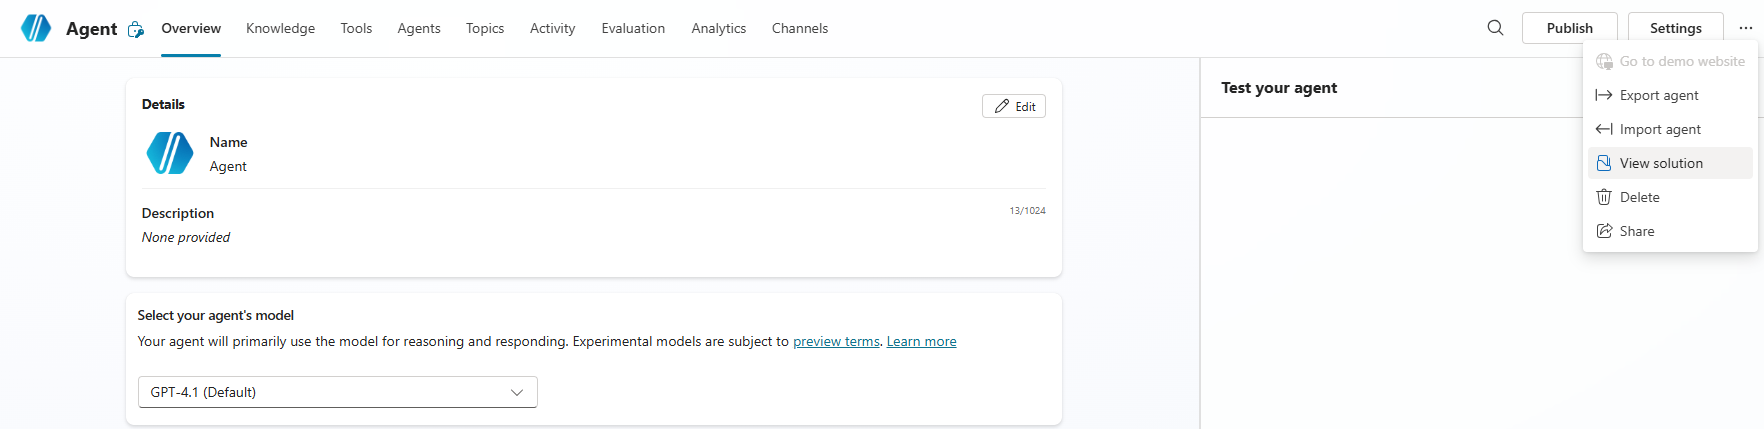The image size is (1764, 429).
Task: Click the chevron on the model selector
Action: coord(517,392)
